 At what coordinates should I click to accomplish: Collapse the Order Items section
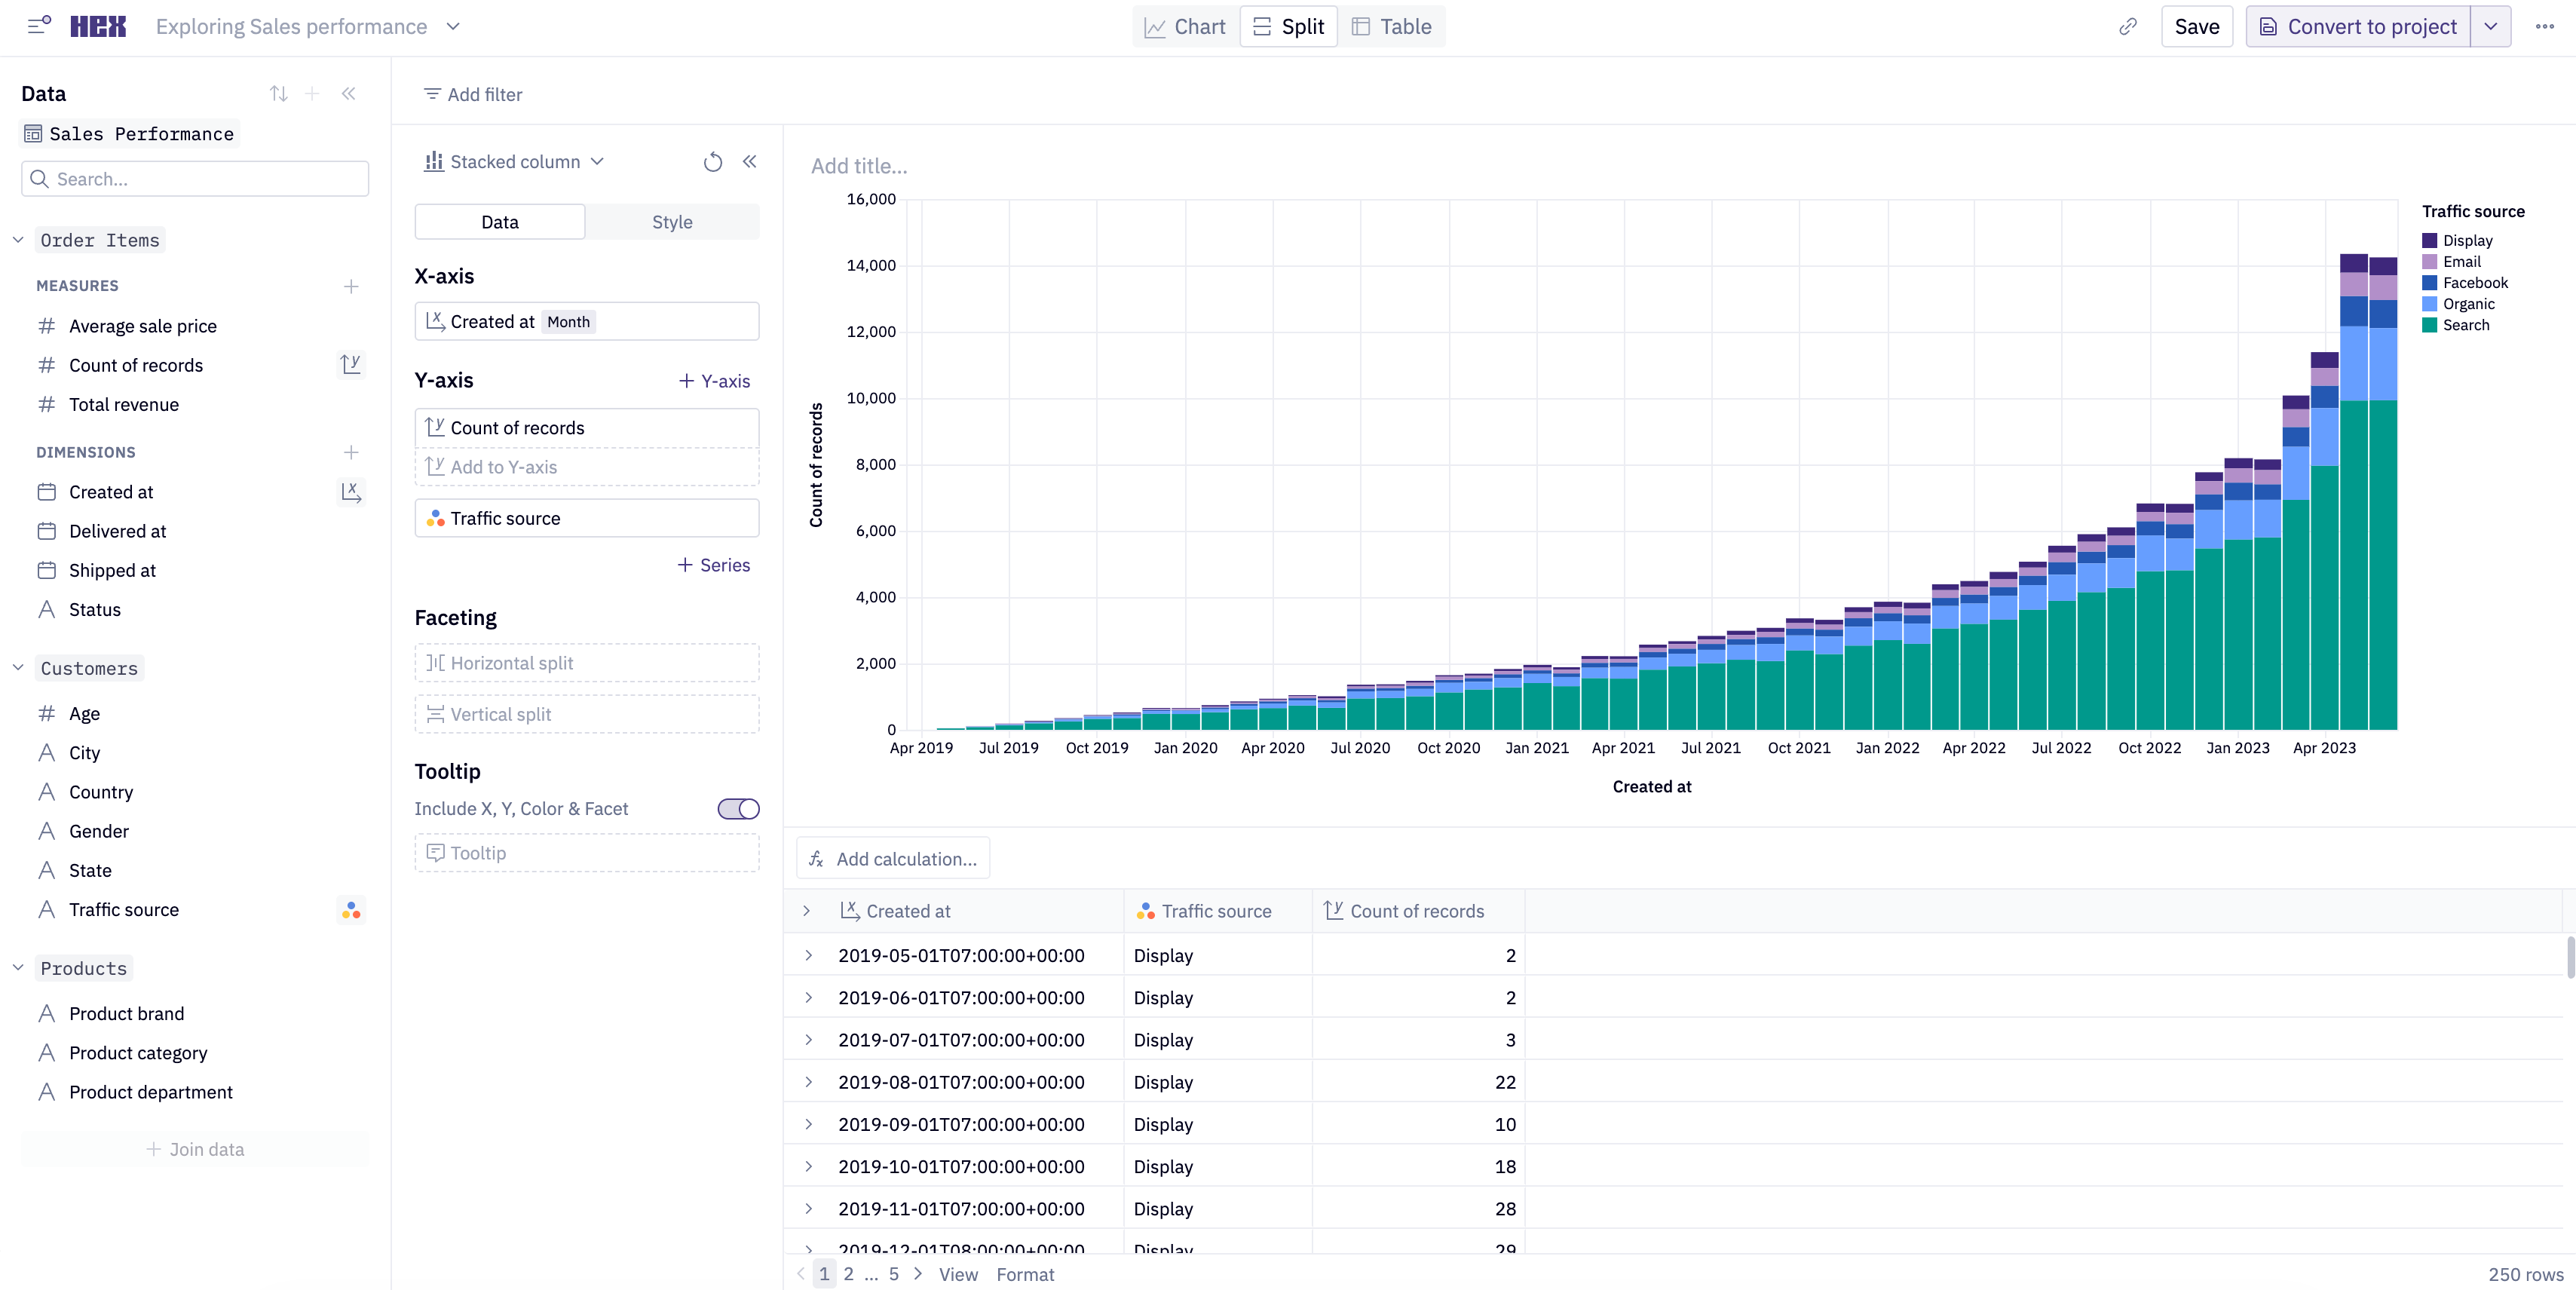point(18,240)
